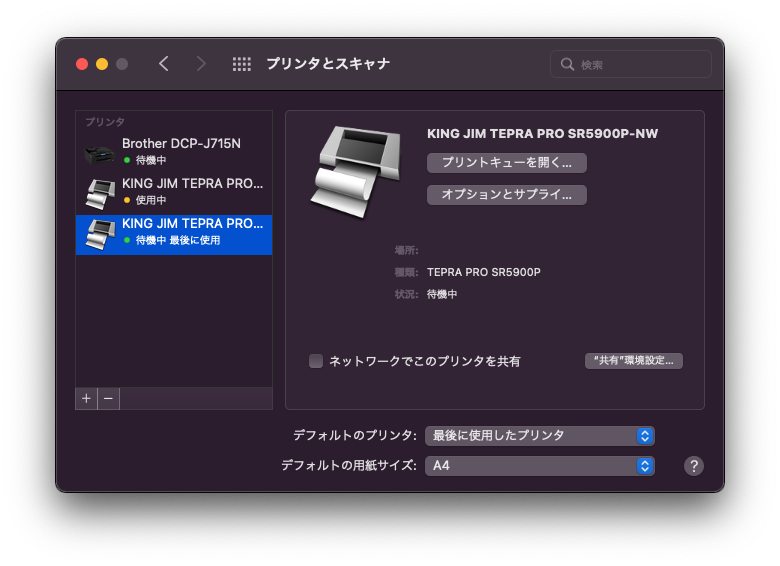Go back with the left chevron
The height and width of the screenshot is (566, 780).
pos(164,64)
